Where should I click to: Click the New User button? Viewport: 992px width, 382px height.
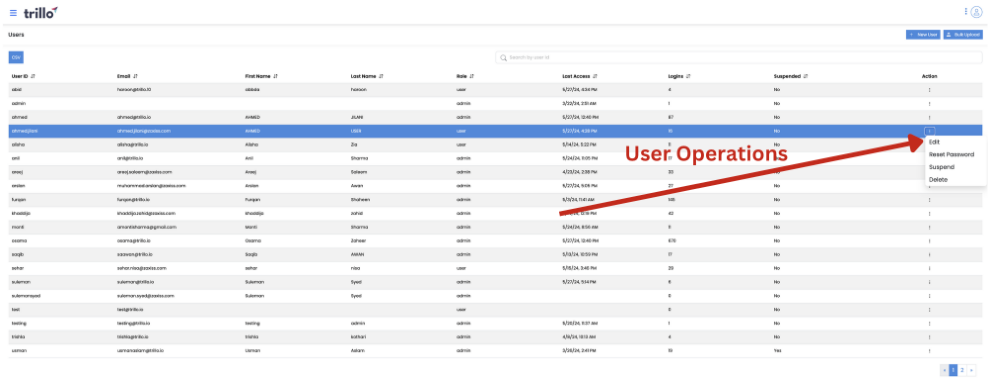(x=923, y=35)
